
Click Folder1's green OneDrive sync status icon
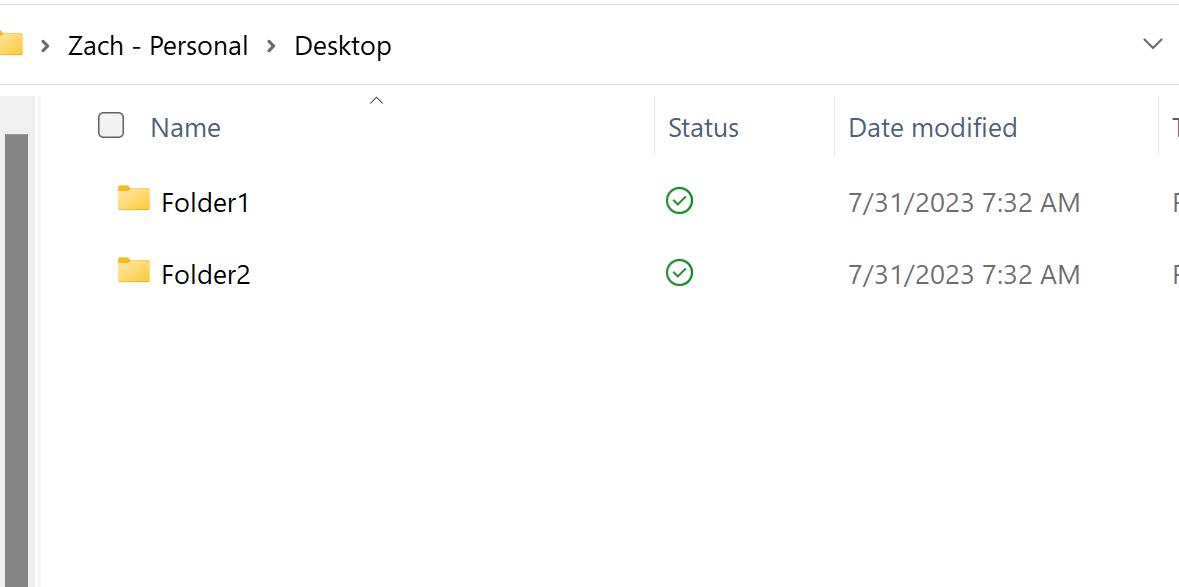point(679,201)
